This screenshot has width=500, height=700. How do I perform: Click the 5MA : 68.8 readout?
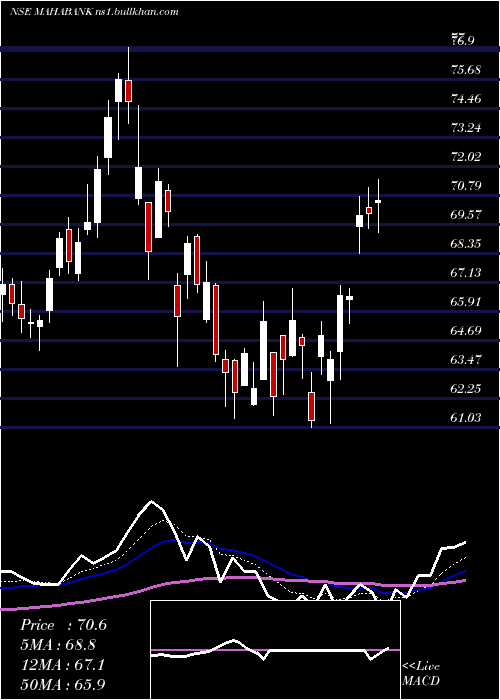tap(58, 645)
